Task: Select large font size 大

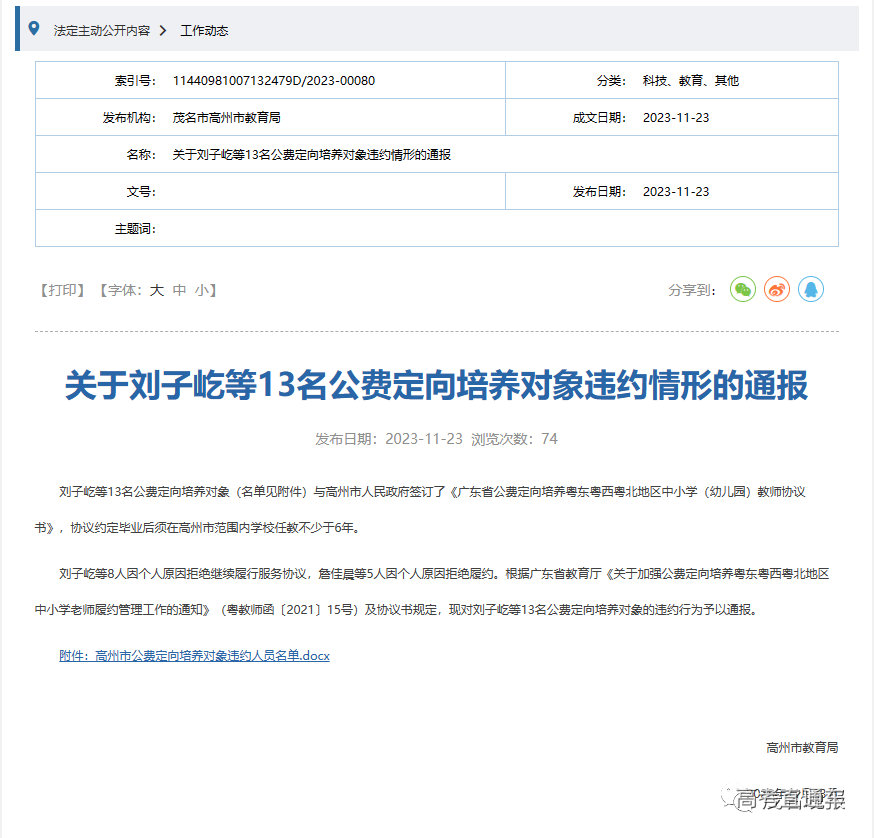Action: click(x=156, y=289)
